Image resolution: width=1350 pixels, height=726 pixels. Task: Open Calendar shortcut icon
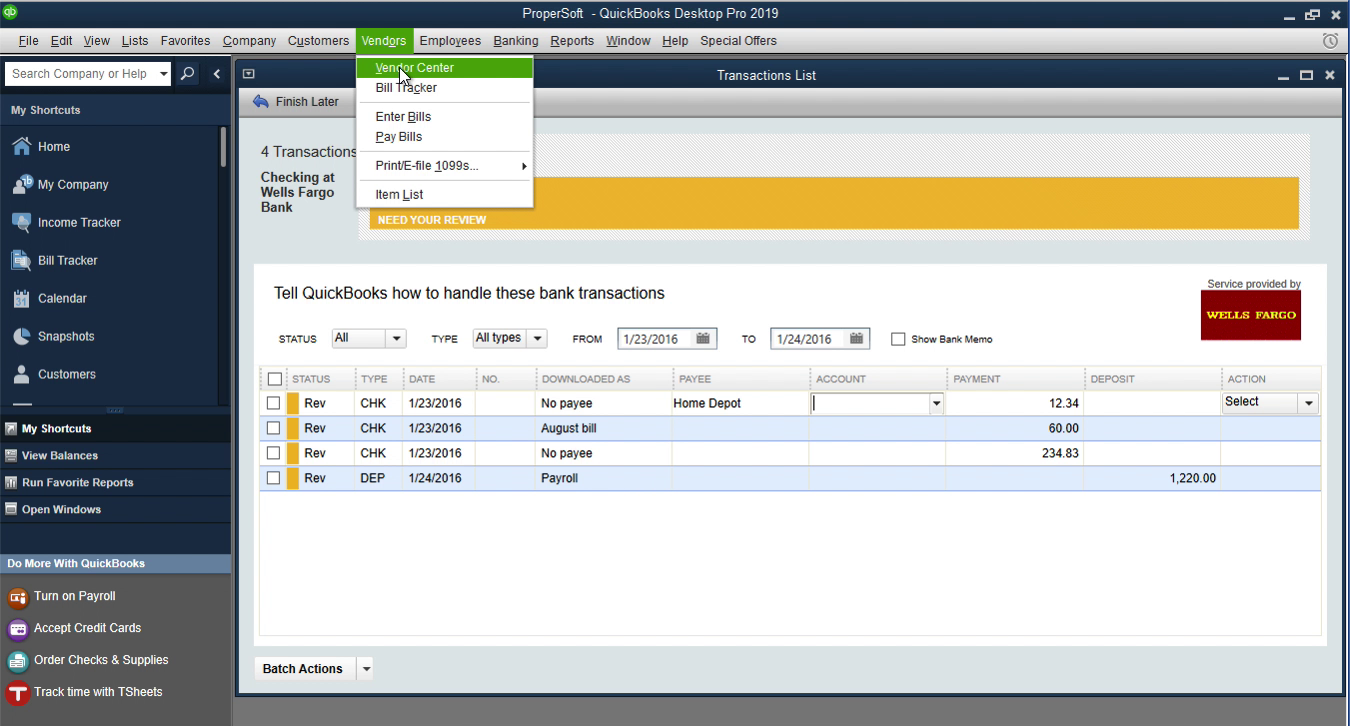click(x=21, y=298)
